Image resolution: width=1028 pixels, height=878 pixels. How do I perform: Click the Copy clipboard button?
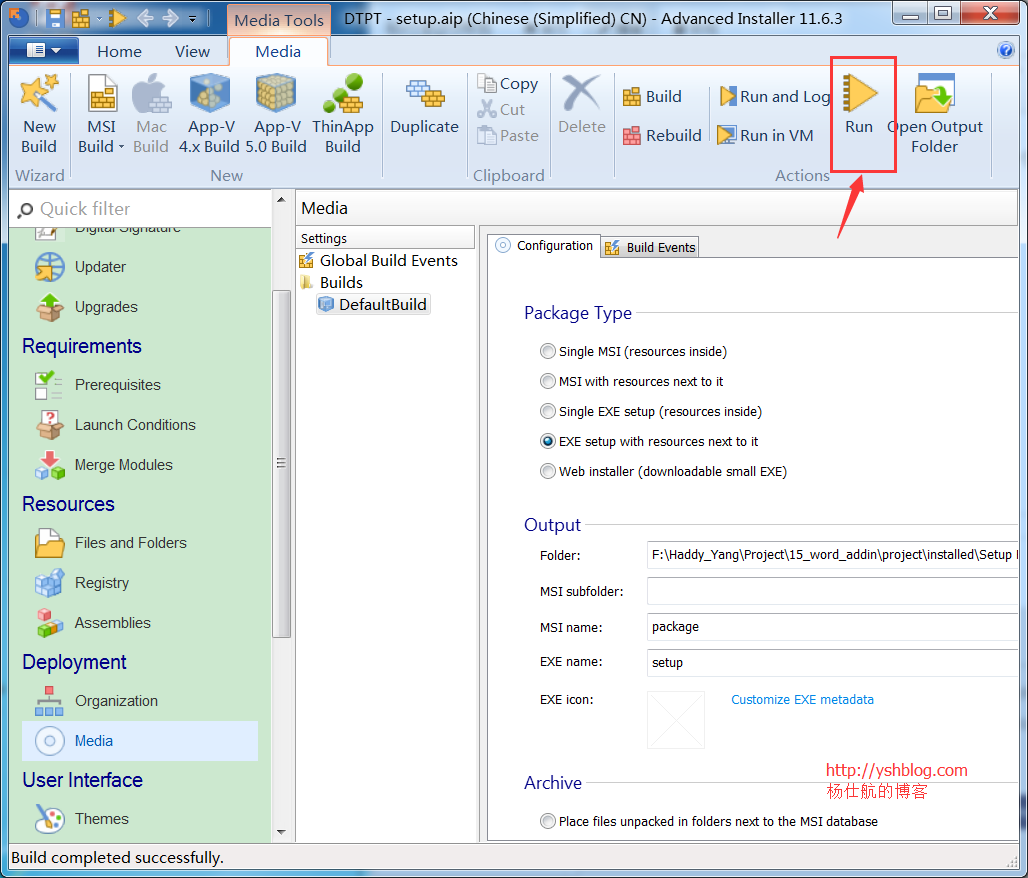tap(508, 83)
